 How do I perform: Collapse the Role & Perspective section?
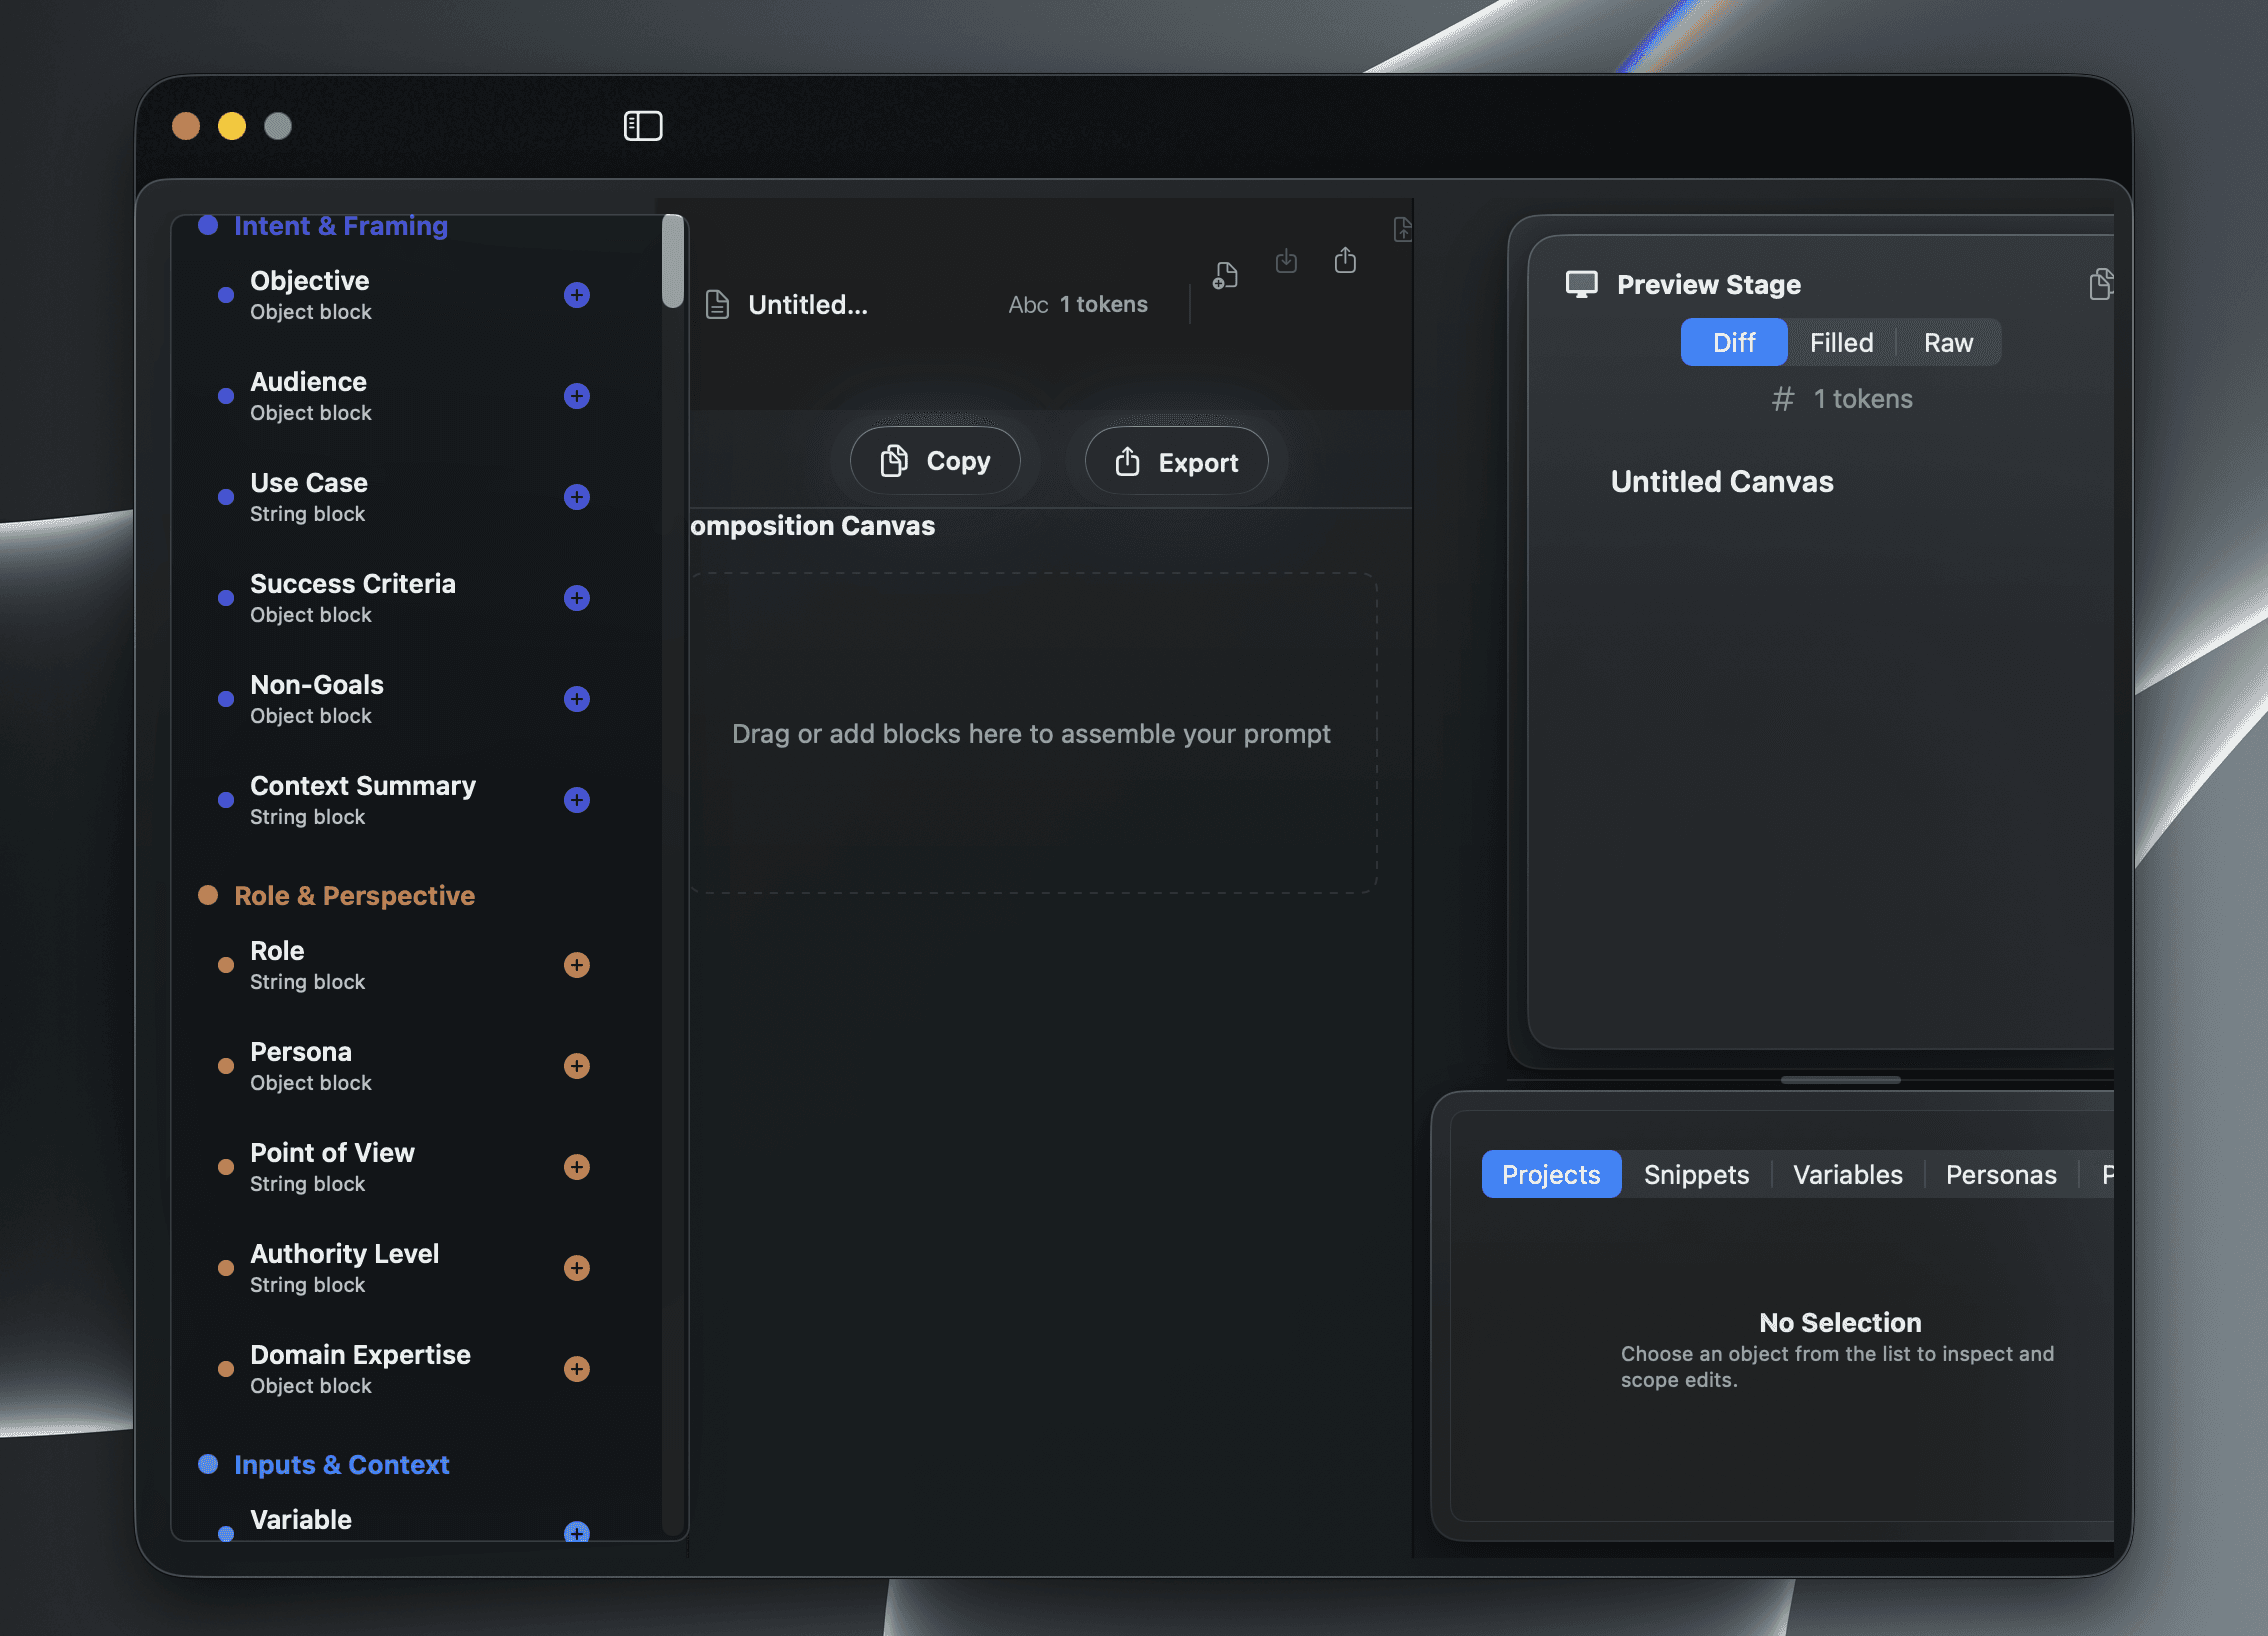pos(354,896)
